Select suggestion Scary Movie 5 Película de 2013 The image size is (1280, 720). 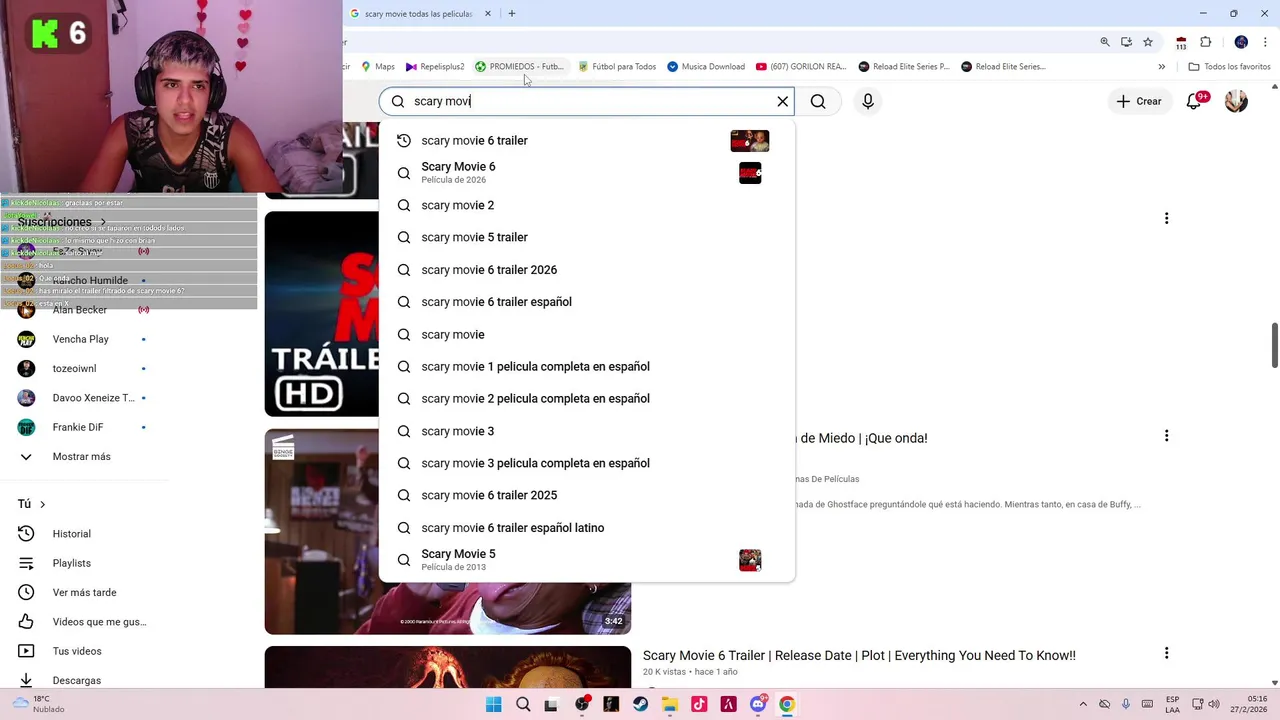pyautogui.click(x=587, y=560)
